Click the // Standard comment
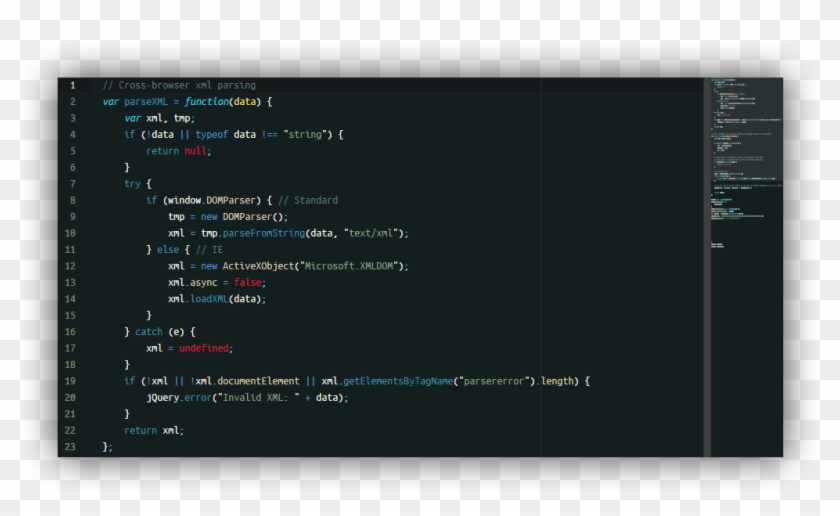This screenshot has width=840, height=516. [308, 200]
